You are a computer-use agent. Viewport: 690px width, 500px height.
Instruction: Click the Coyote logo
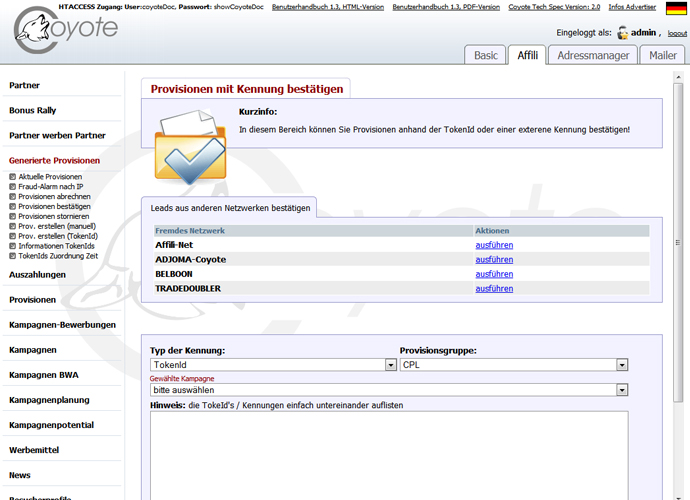(66, 30)
